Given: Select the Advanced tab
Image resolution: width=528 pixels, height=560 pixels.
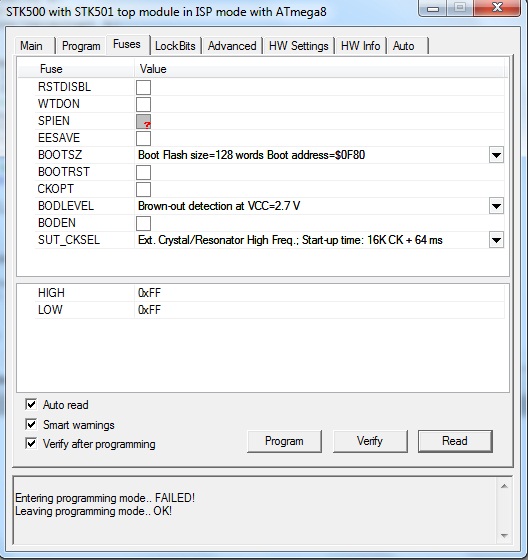Looking at the screenshot, I should [x=232, y=46].
